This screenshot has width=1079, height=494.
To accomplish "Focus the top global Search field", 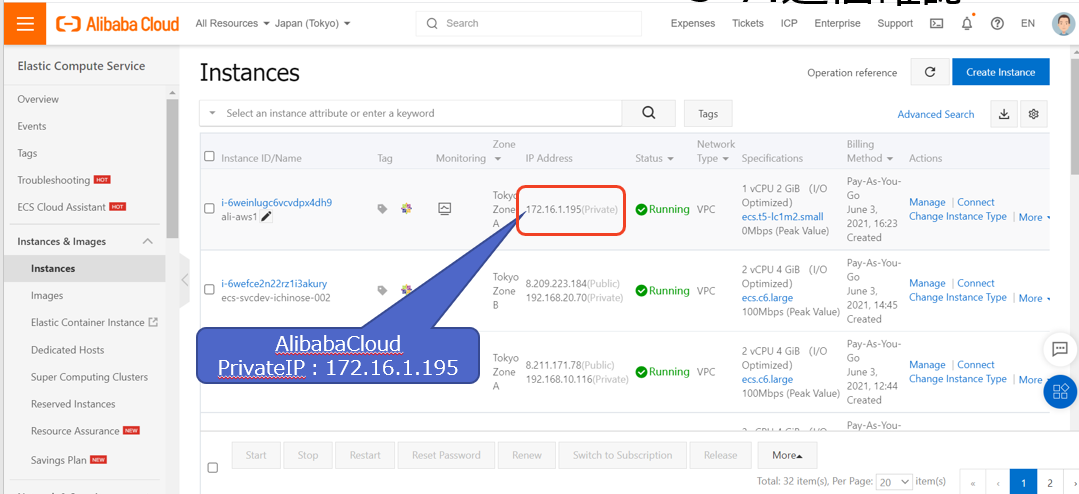I will click(528, 23).
